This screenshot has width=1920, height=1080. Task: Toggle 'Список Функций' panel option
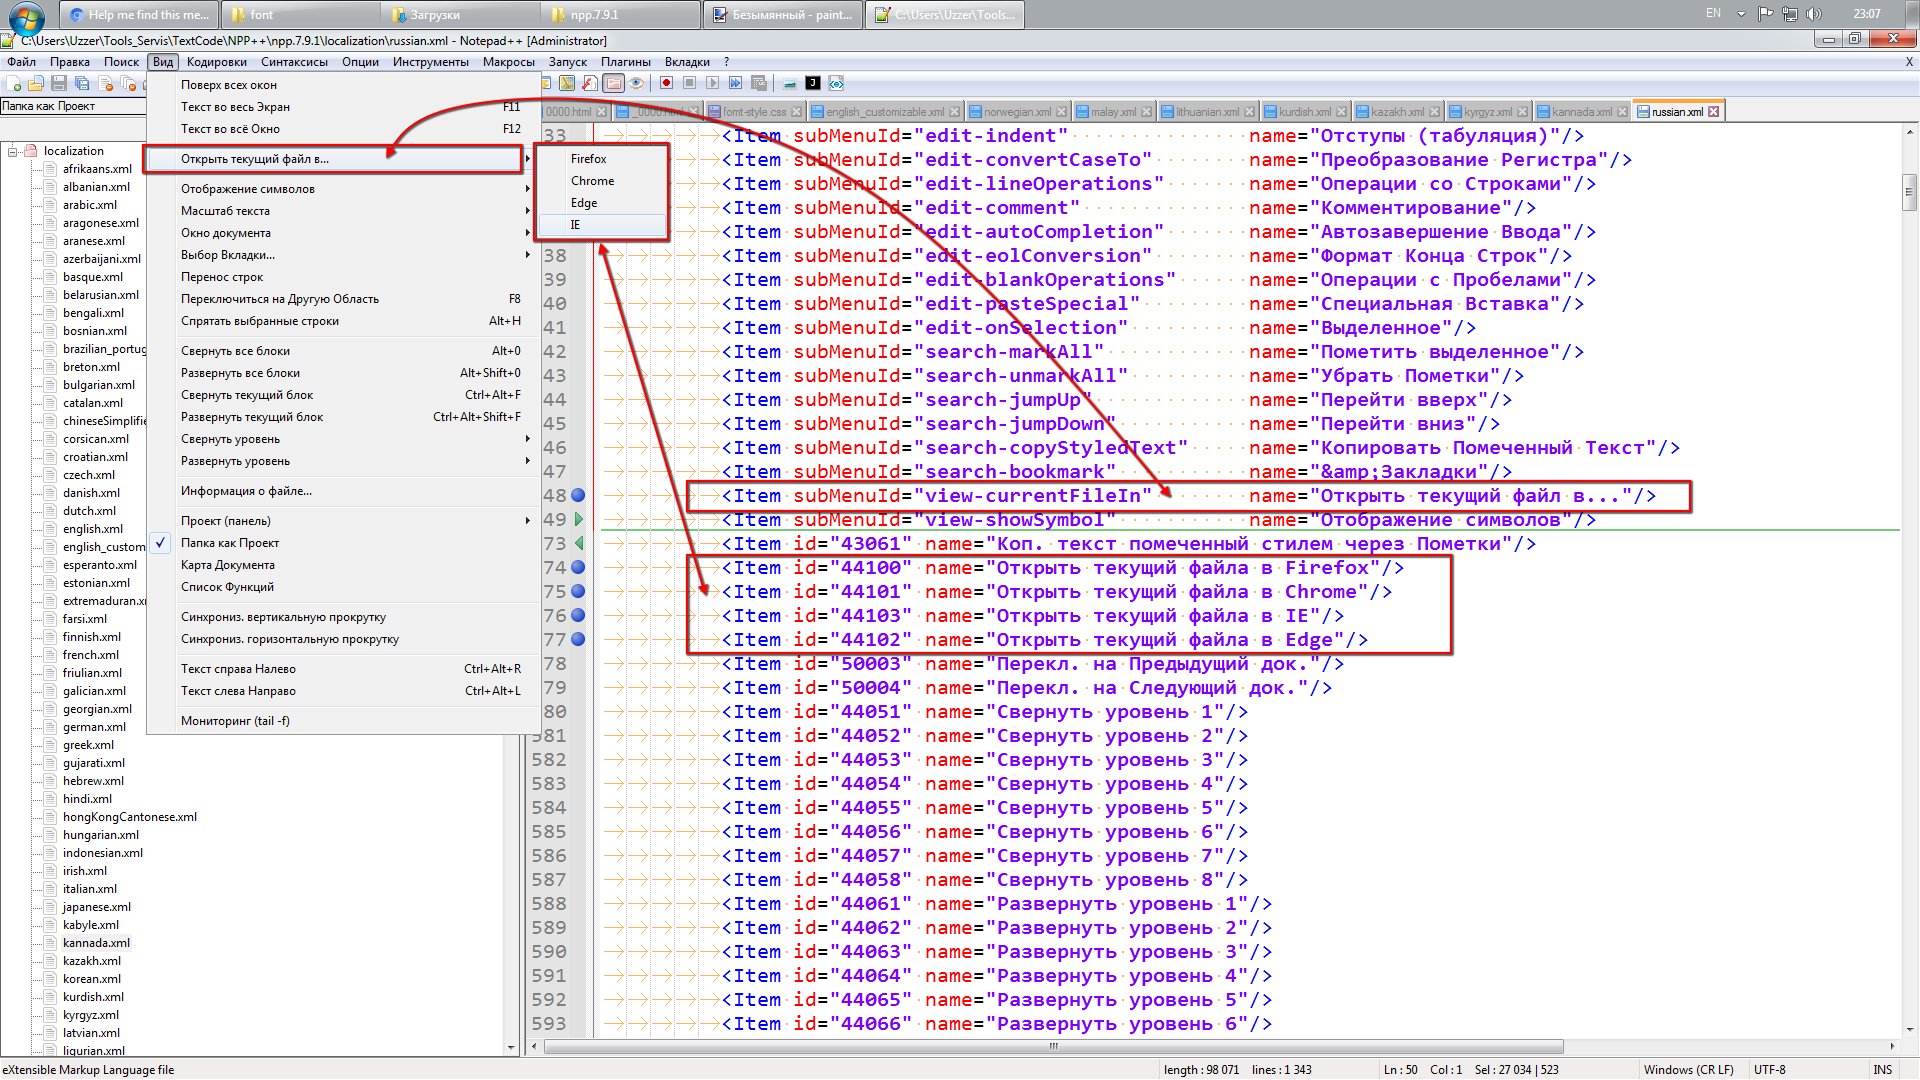[343, 587]
